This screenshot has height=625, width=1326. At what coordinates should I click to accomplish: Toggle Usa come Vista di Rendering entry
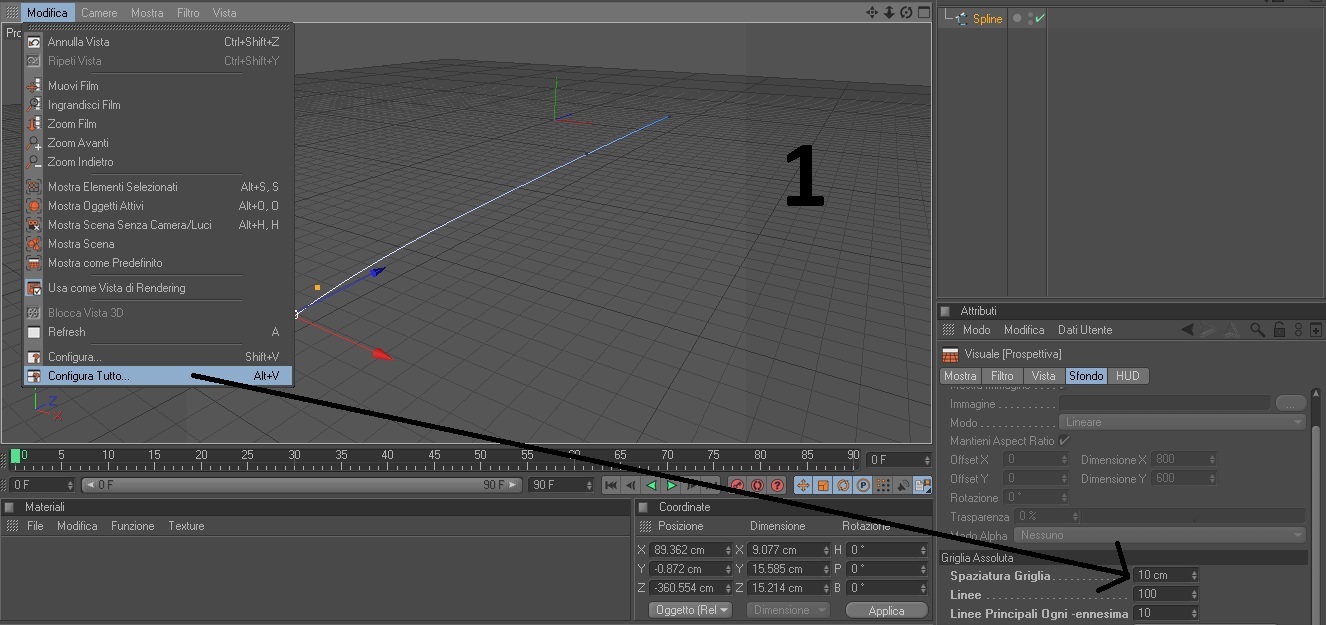(158, 288)
